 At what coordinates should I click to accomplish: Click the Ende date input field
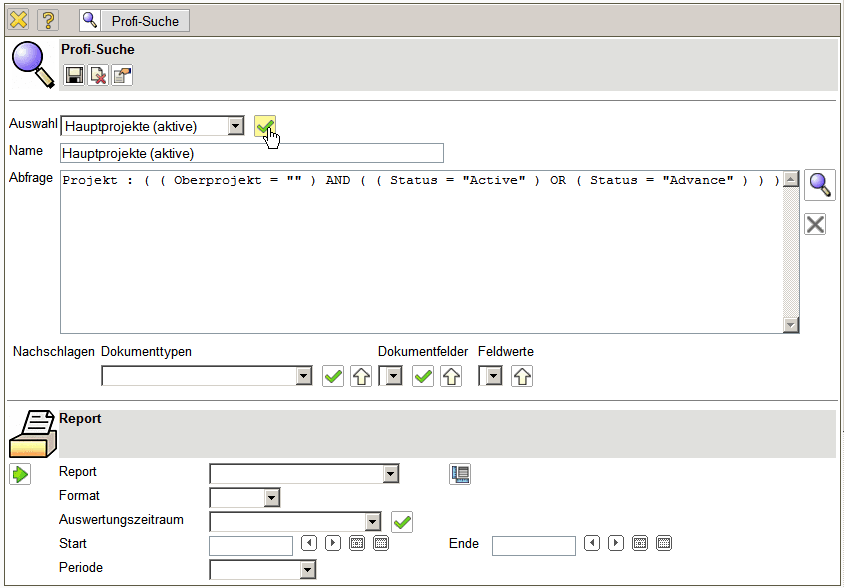(533, 545)
